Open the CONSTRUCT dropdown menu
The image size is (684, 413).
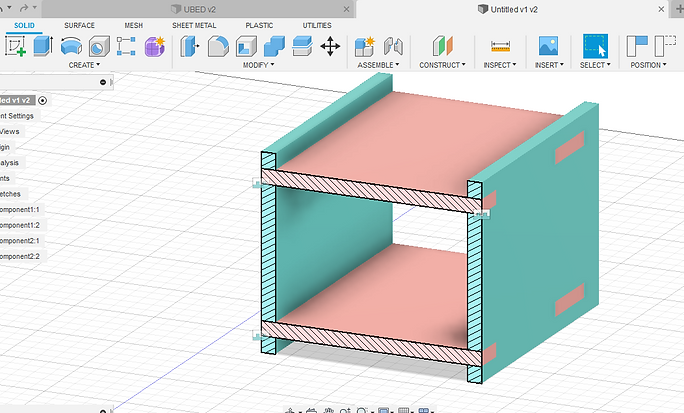click(442, 65)
